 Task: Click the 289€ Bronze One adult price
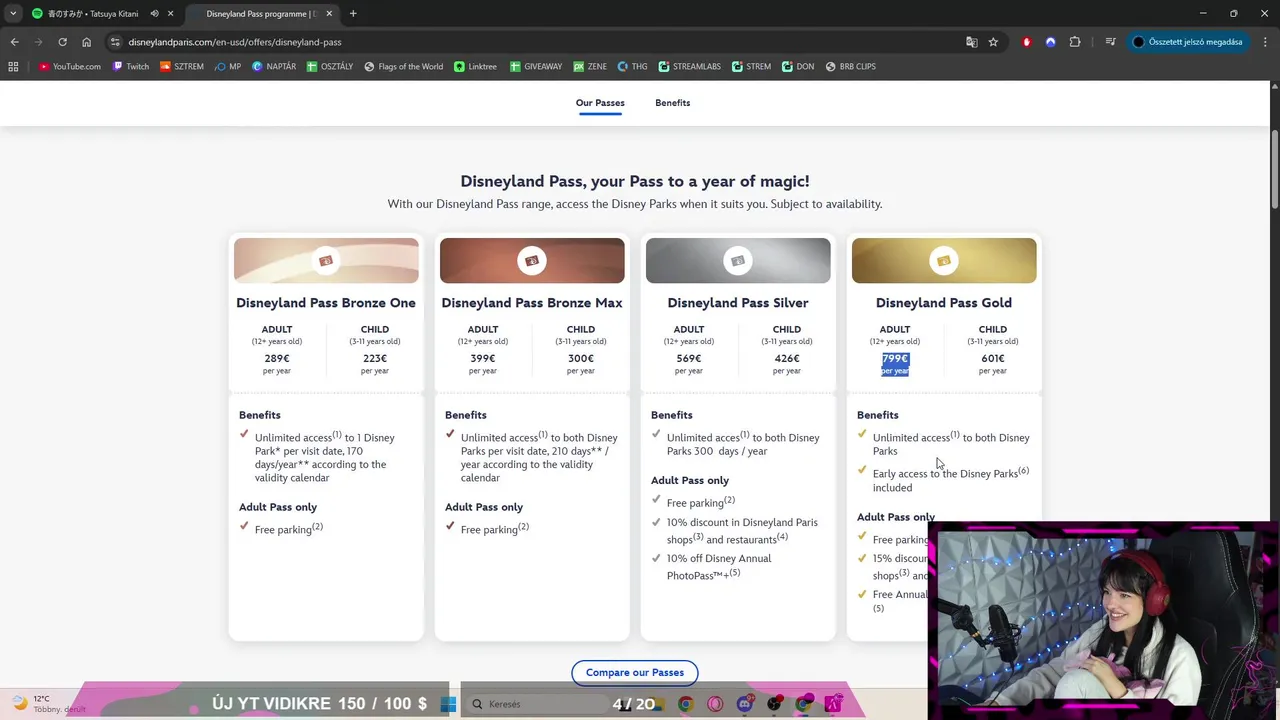pyautogui.click(x=277, y=358)
